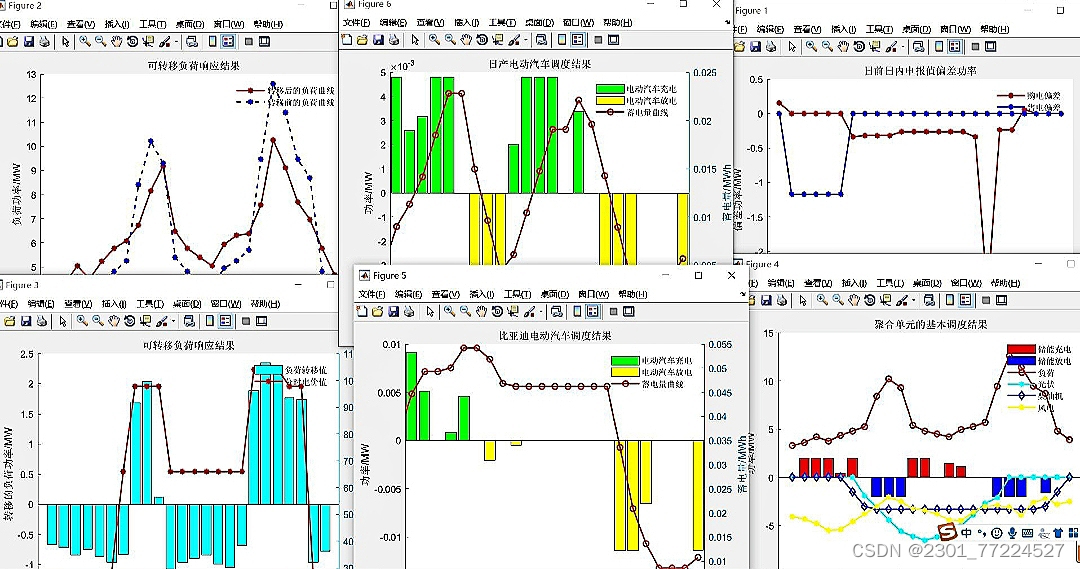Print icon in Figure 5 toolbar
The height and width of the screenshot is (569, 1080).
coord(409,312)
